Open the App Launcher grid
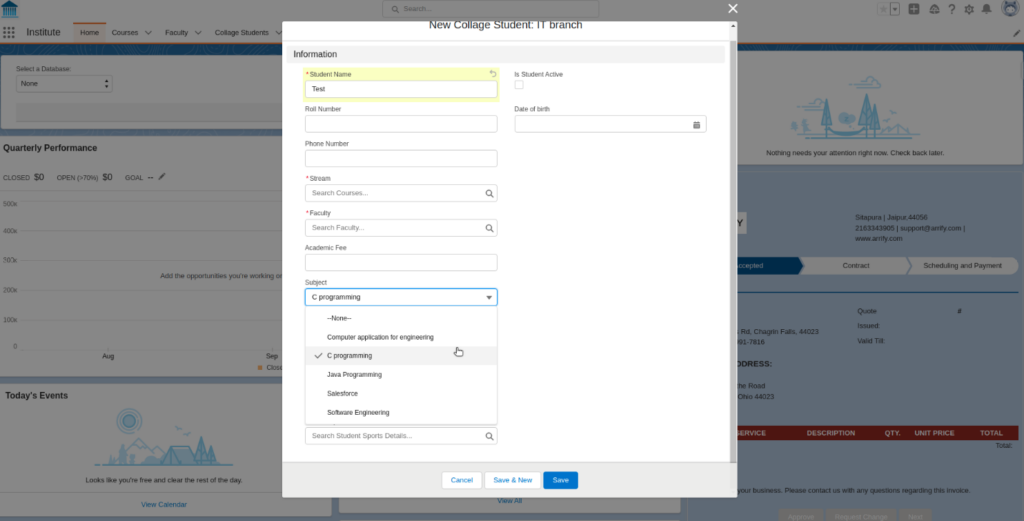1024x521 pixels. (9, 32)
